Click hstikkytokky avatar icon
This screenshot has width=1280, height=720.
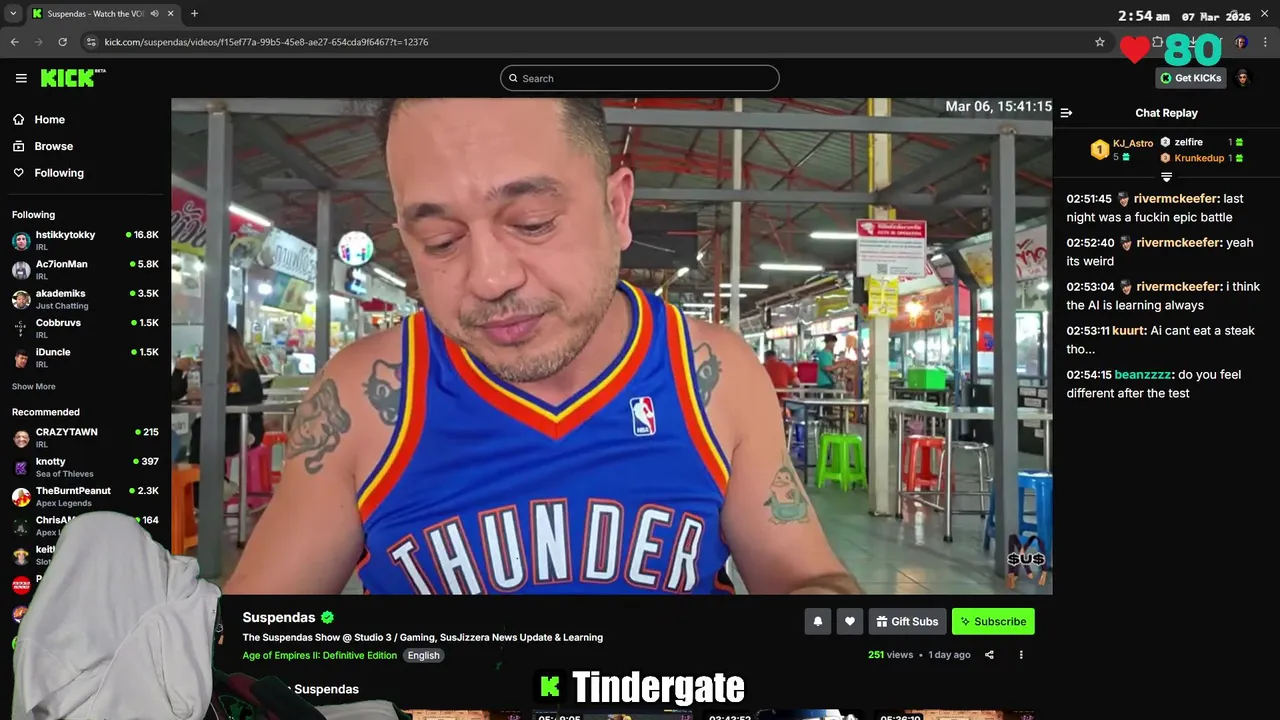21,241
